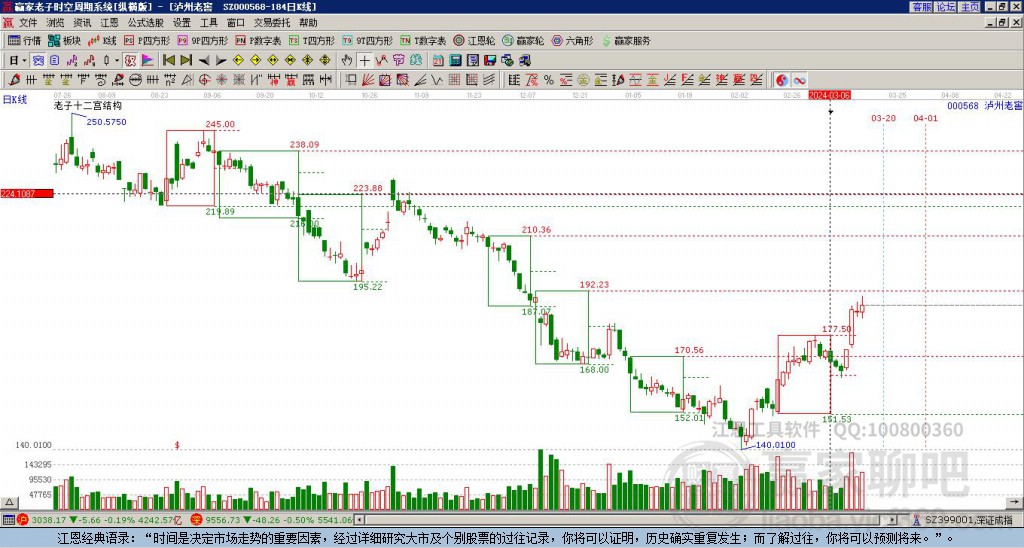Open the 浏览 menu
Viewport: 1024px width, 548px height.
[55, 23]
